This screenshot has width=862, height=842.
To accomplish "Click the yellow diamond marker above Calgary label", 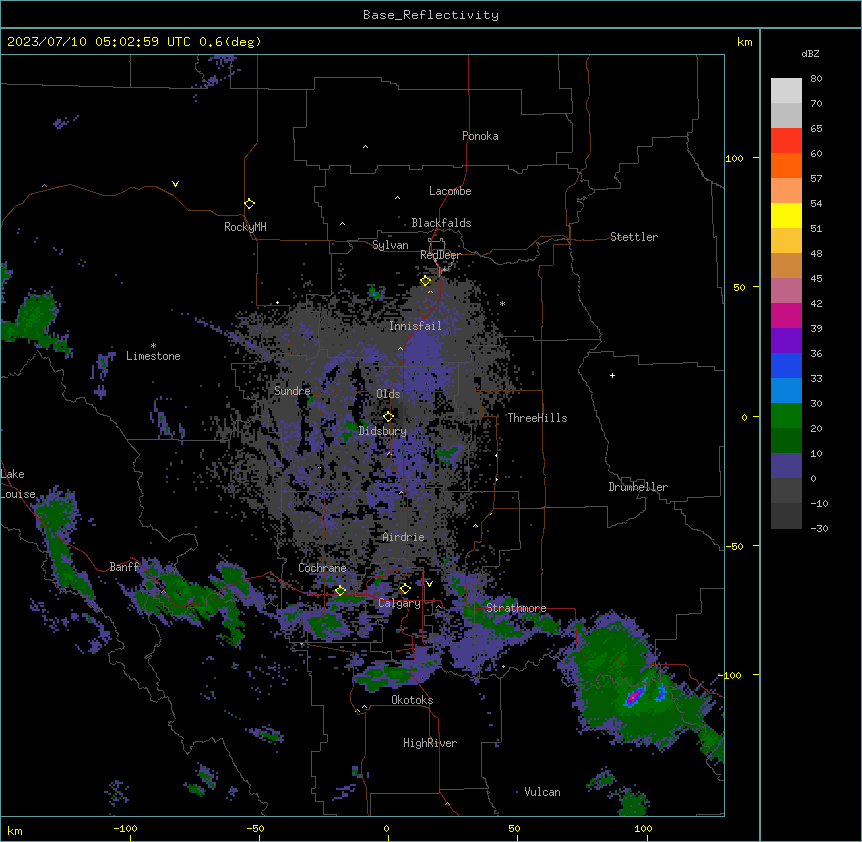I will coord(405,589).
